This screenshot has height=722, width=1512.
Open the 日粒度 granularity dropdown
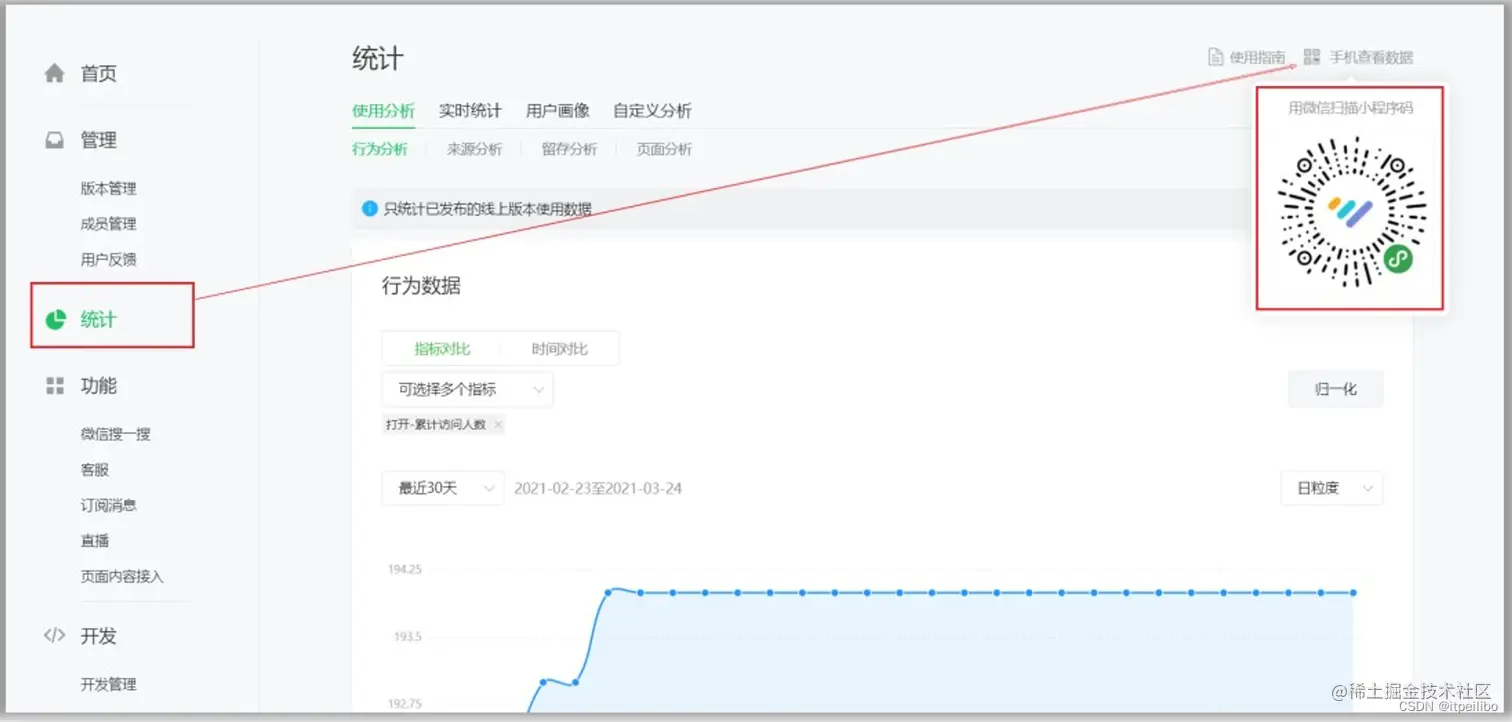1332,488
